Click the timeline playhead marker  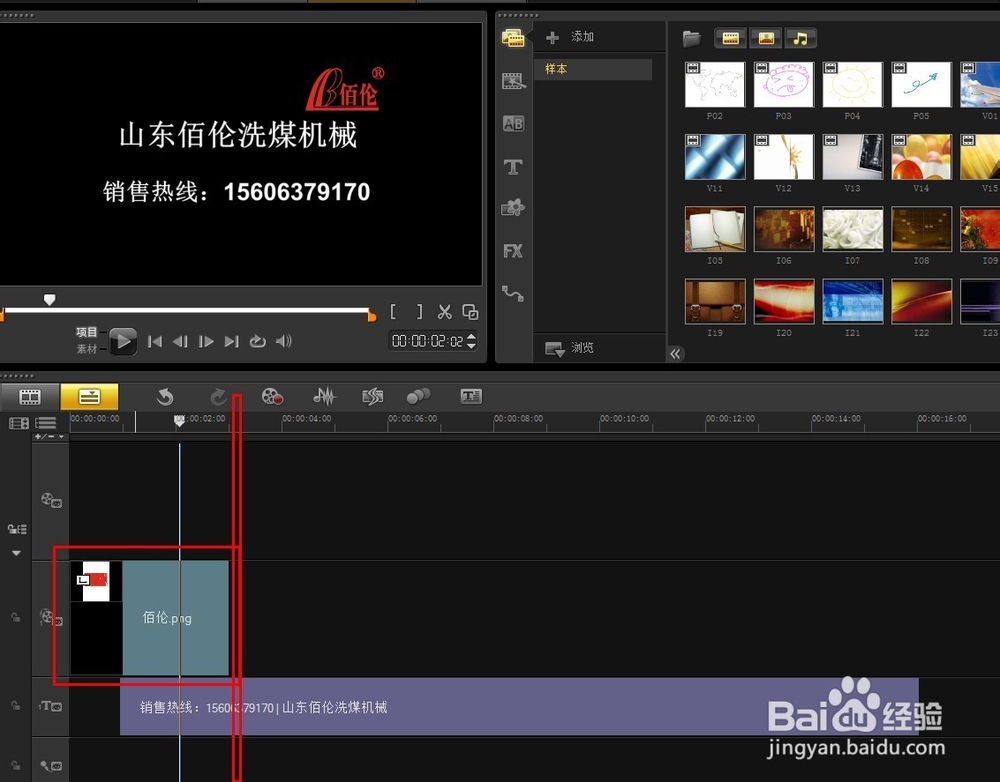180,420
